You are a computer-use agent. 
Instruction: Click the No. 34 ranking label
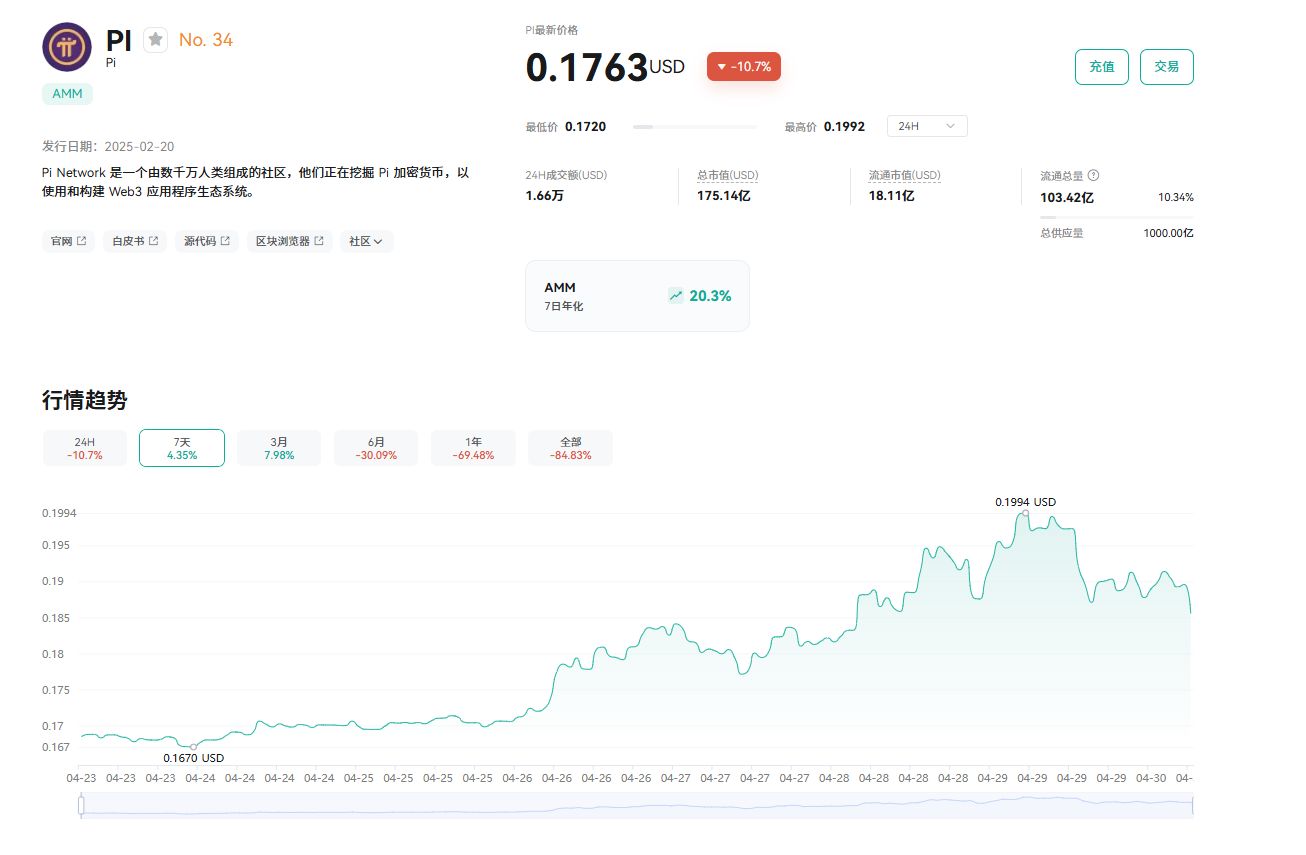(x=206, y=40)
